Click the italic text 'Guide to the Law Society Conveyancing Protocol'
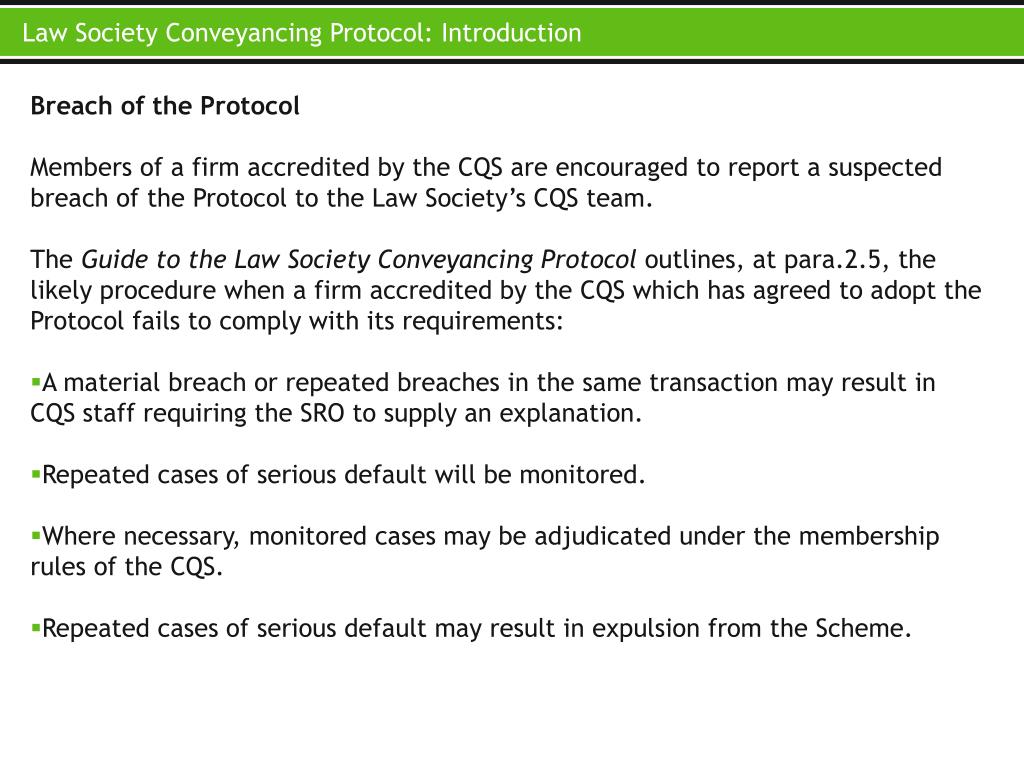 (359, 260)
